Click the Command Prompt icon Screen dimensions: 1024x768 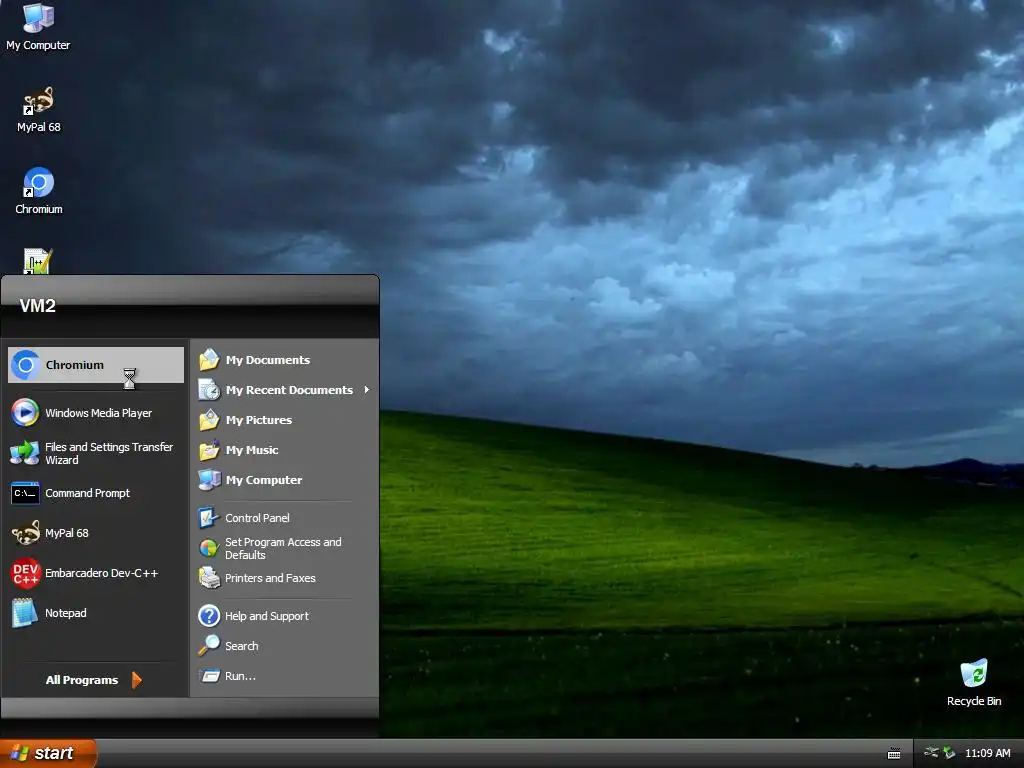tap(25, 493)
